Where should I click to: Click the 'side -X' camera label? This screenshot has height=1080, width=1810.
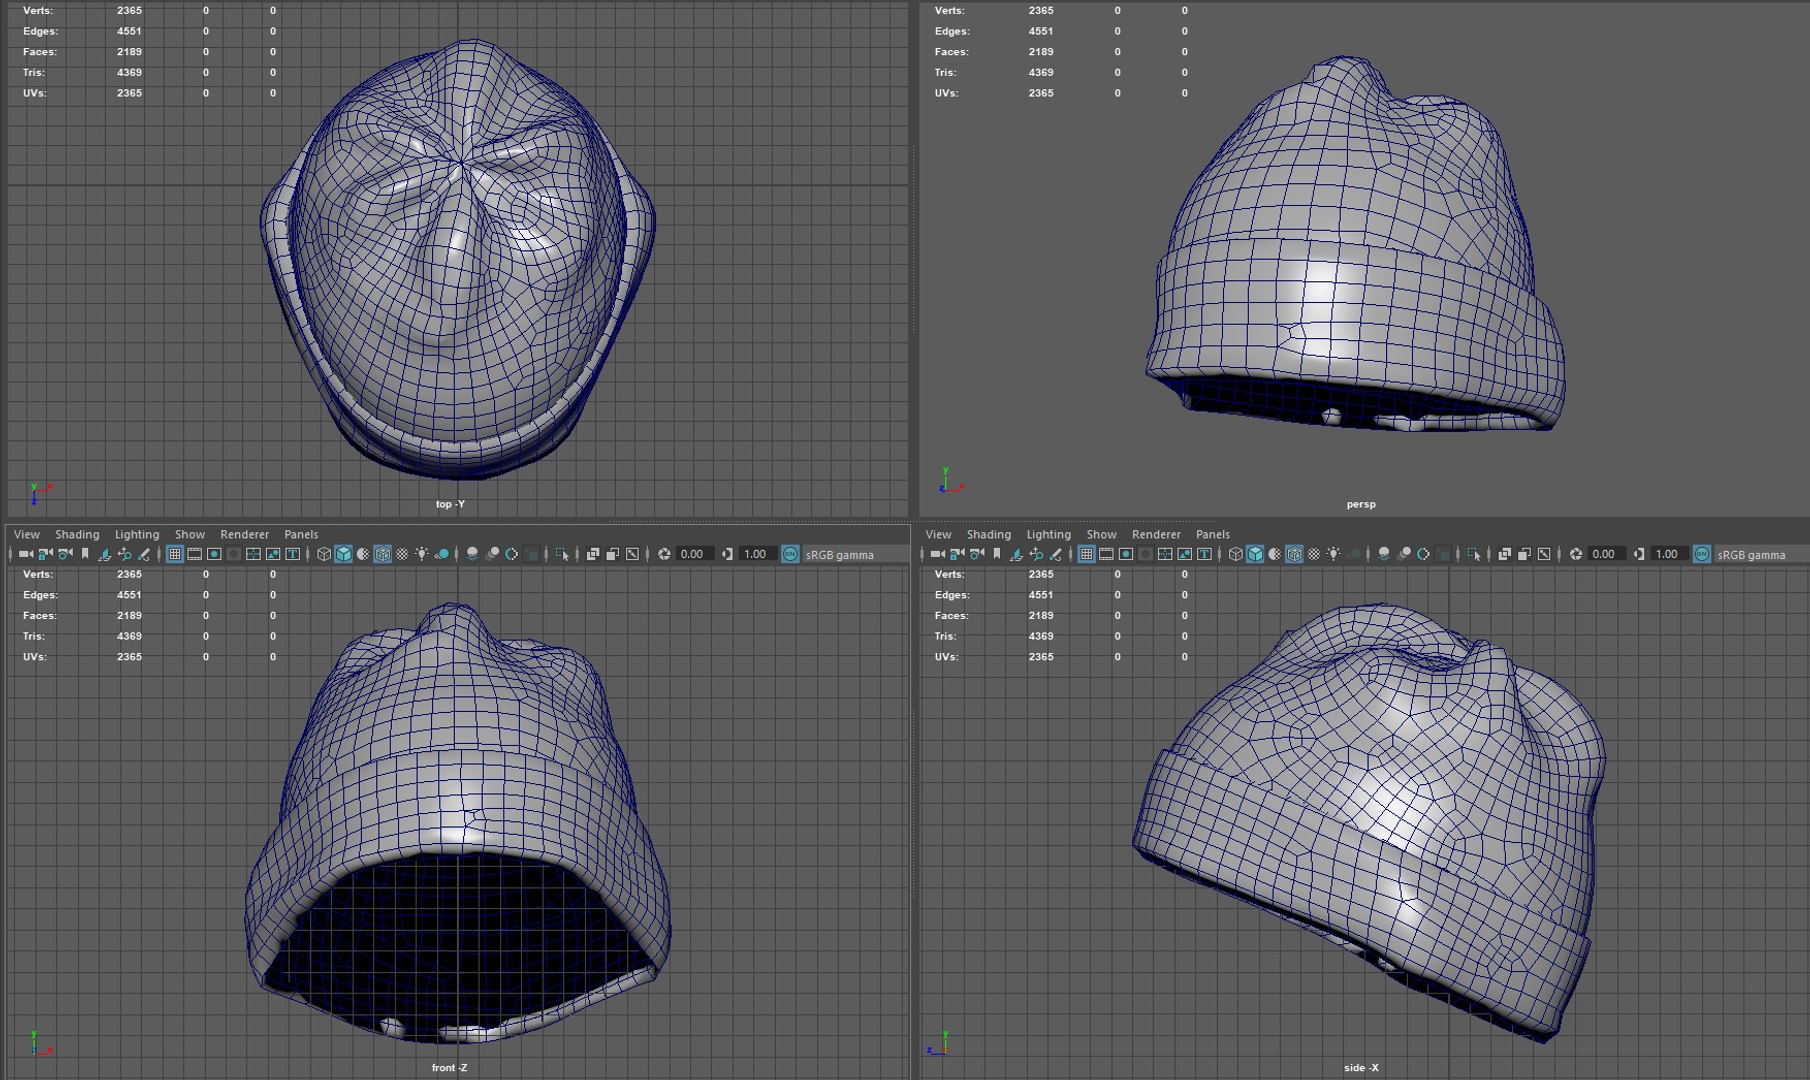pos(1361,1068)
